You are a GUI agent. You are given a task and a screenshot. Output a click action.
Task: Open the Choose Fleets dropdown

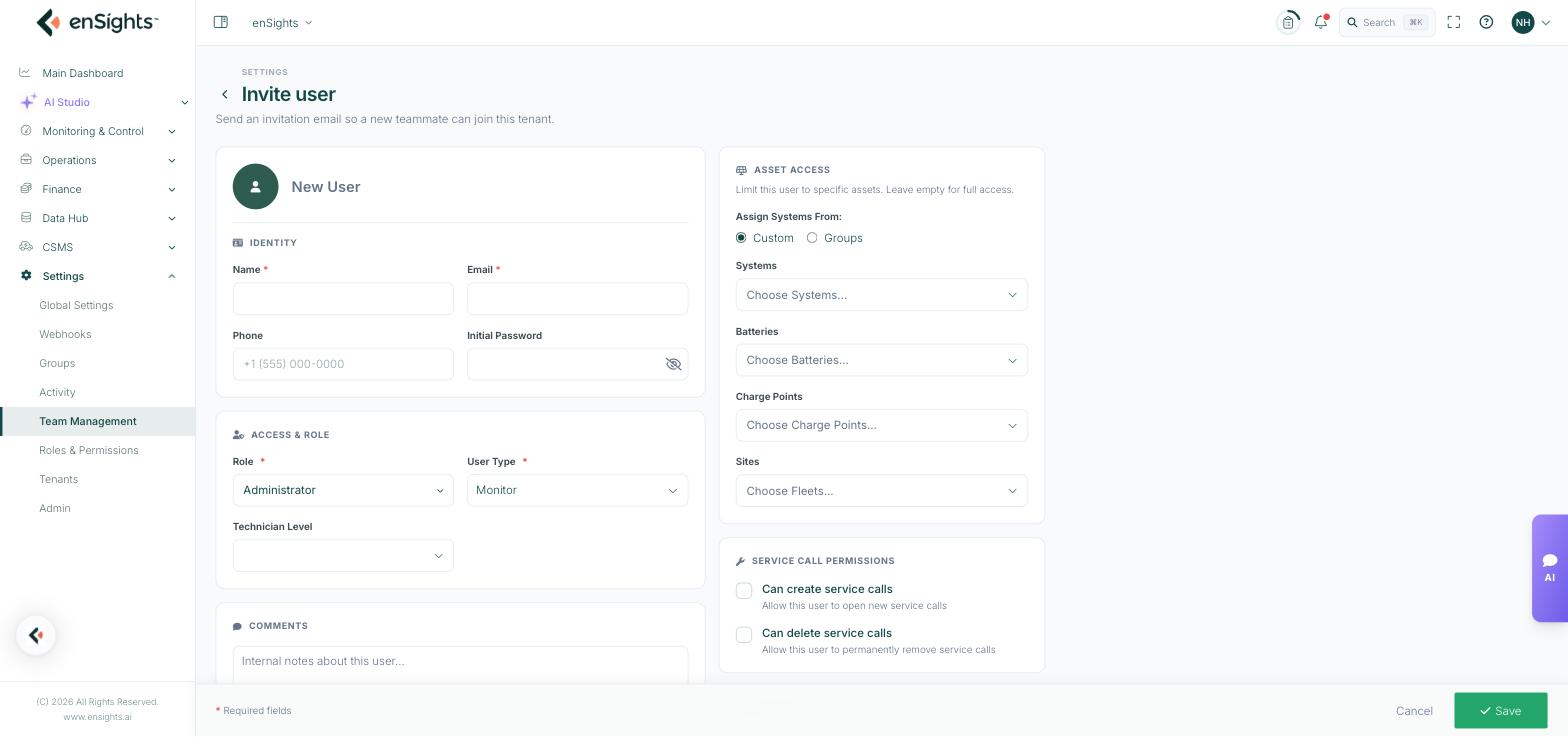click(x=881, y=491)
